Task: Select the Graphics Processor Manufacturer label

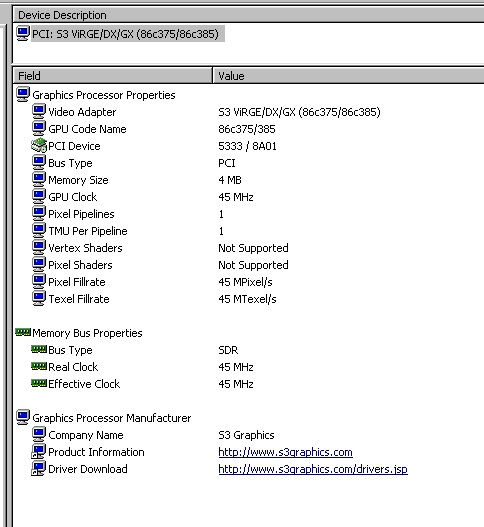Action: [x=112, y=418]
